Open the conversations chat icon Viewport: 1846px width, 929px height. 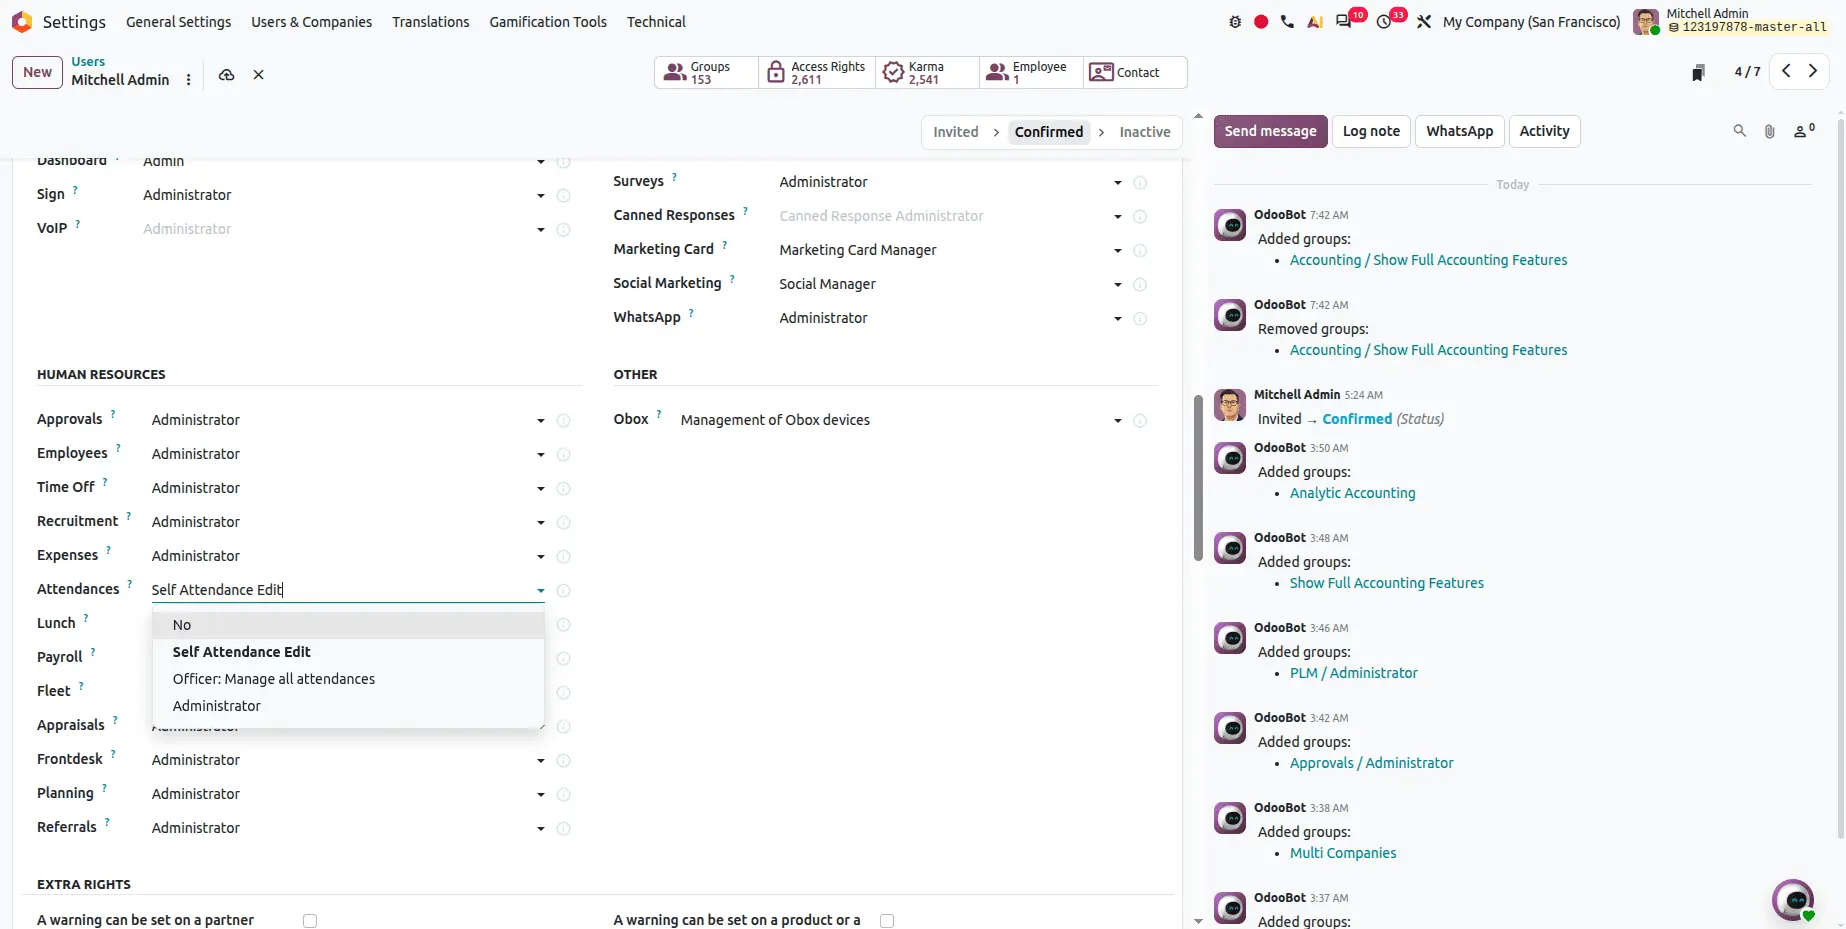coord(1343,22)
